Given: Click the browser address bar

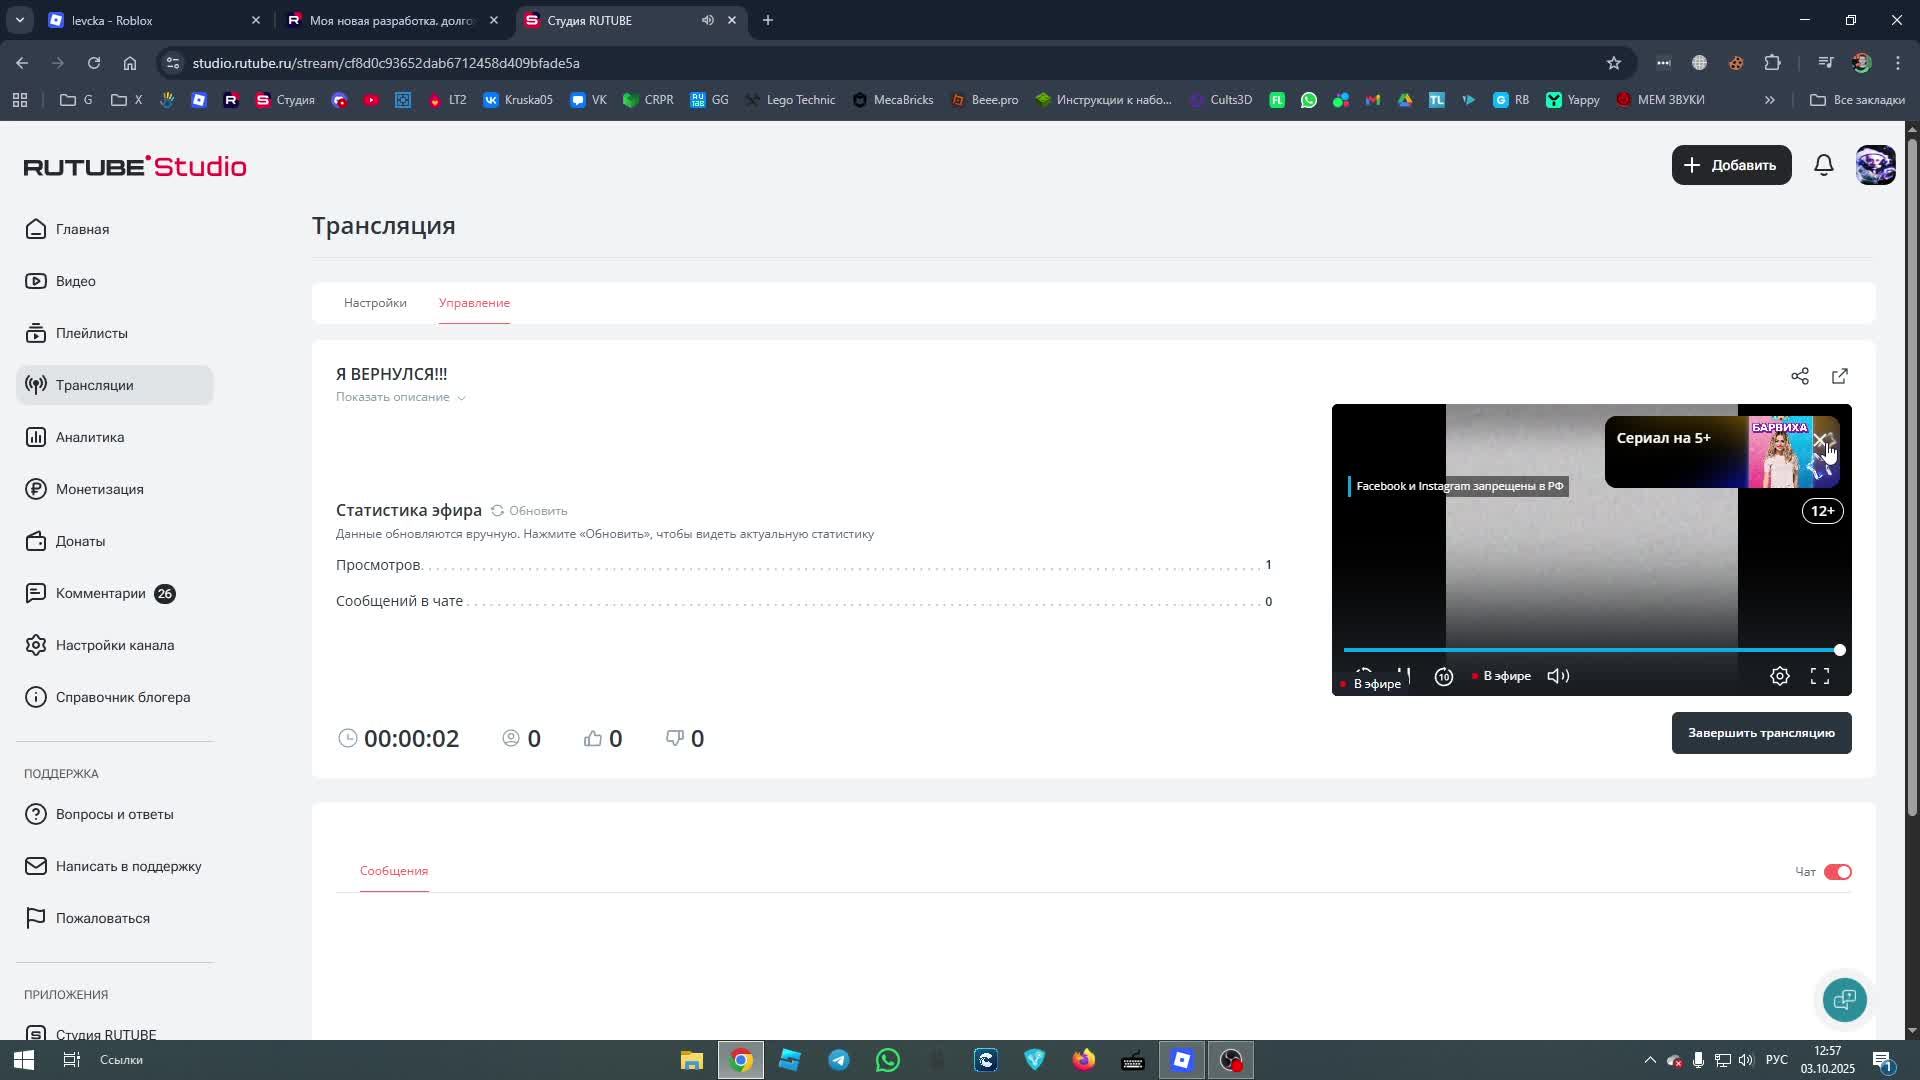Looking at the screenshot, I should (x=890, y=63).
